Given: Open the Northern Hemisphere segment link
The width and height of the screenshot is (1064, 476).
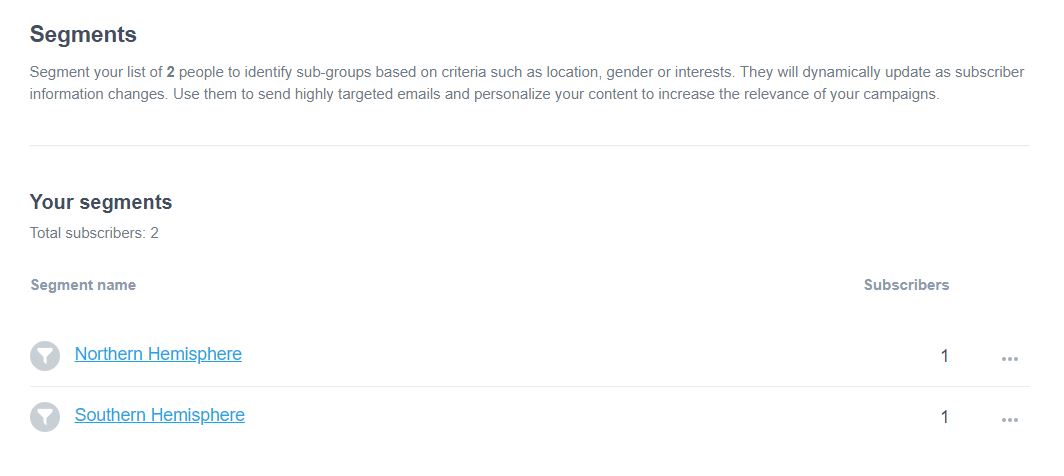Looking at the screenshot, I should pyautogui.click(x=158, y=354).
